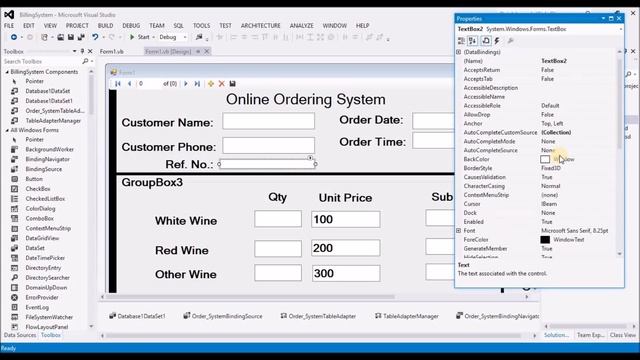Click the Search Toolbox magnifier icon
640x360 pixels.
point(85,61)
